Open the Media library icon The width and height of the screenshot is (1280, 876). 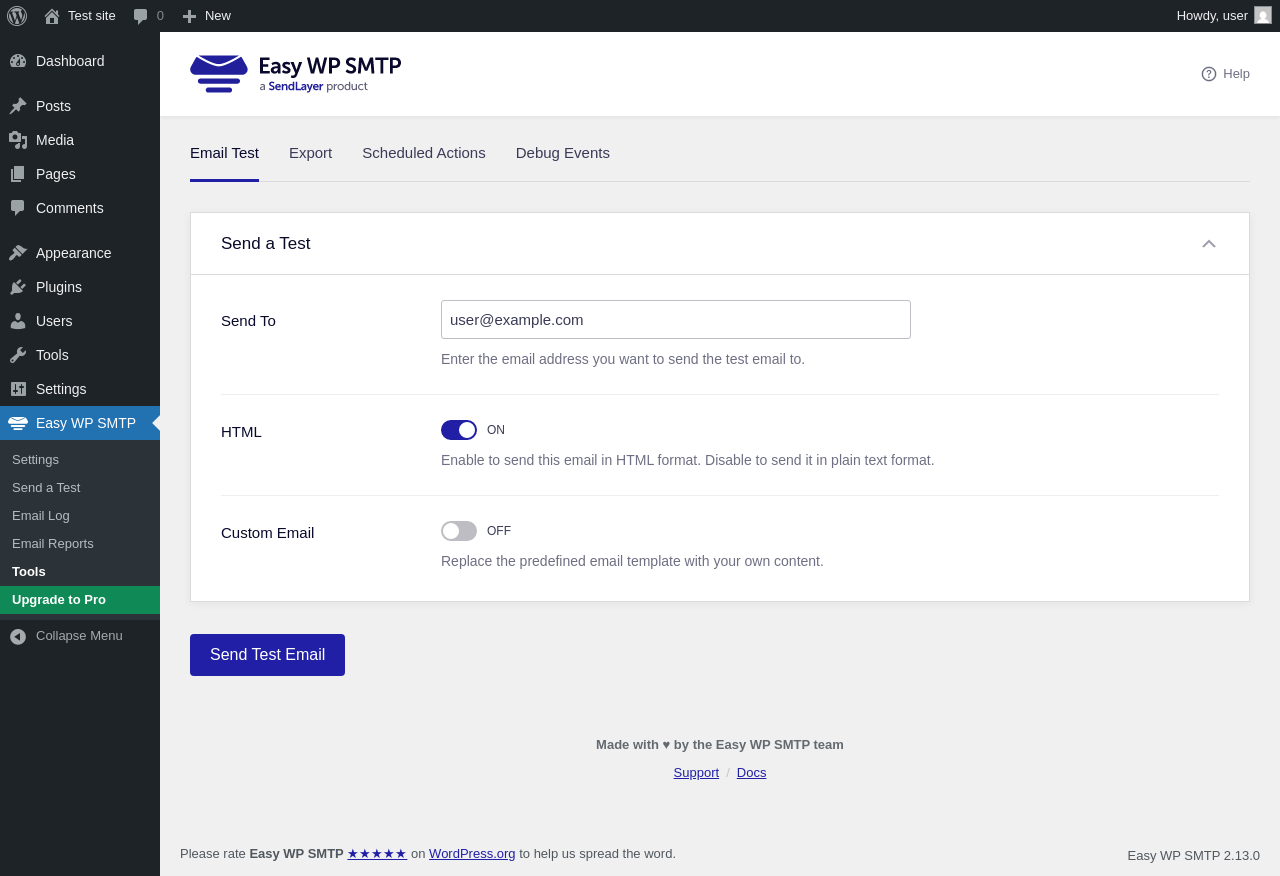[x=18, y=140]
